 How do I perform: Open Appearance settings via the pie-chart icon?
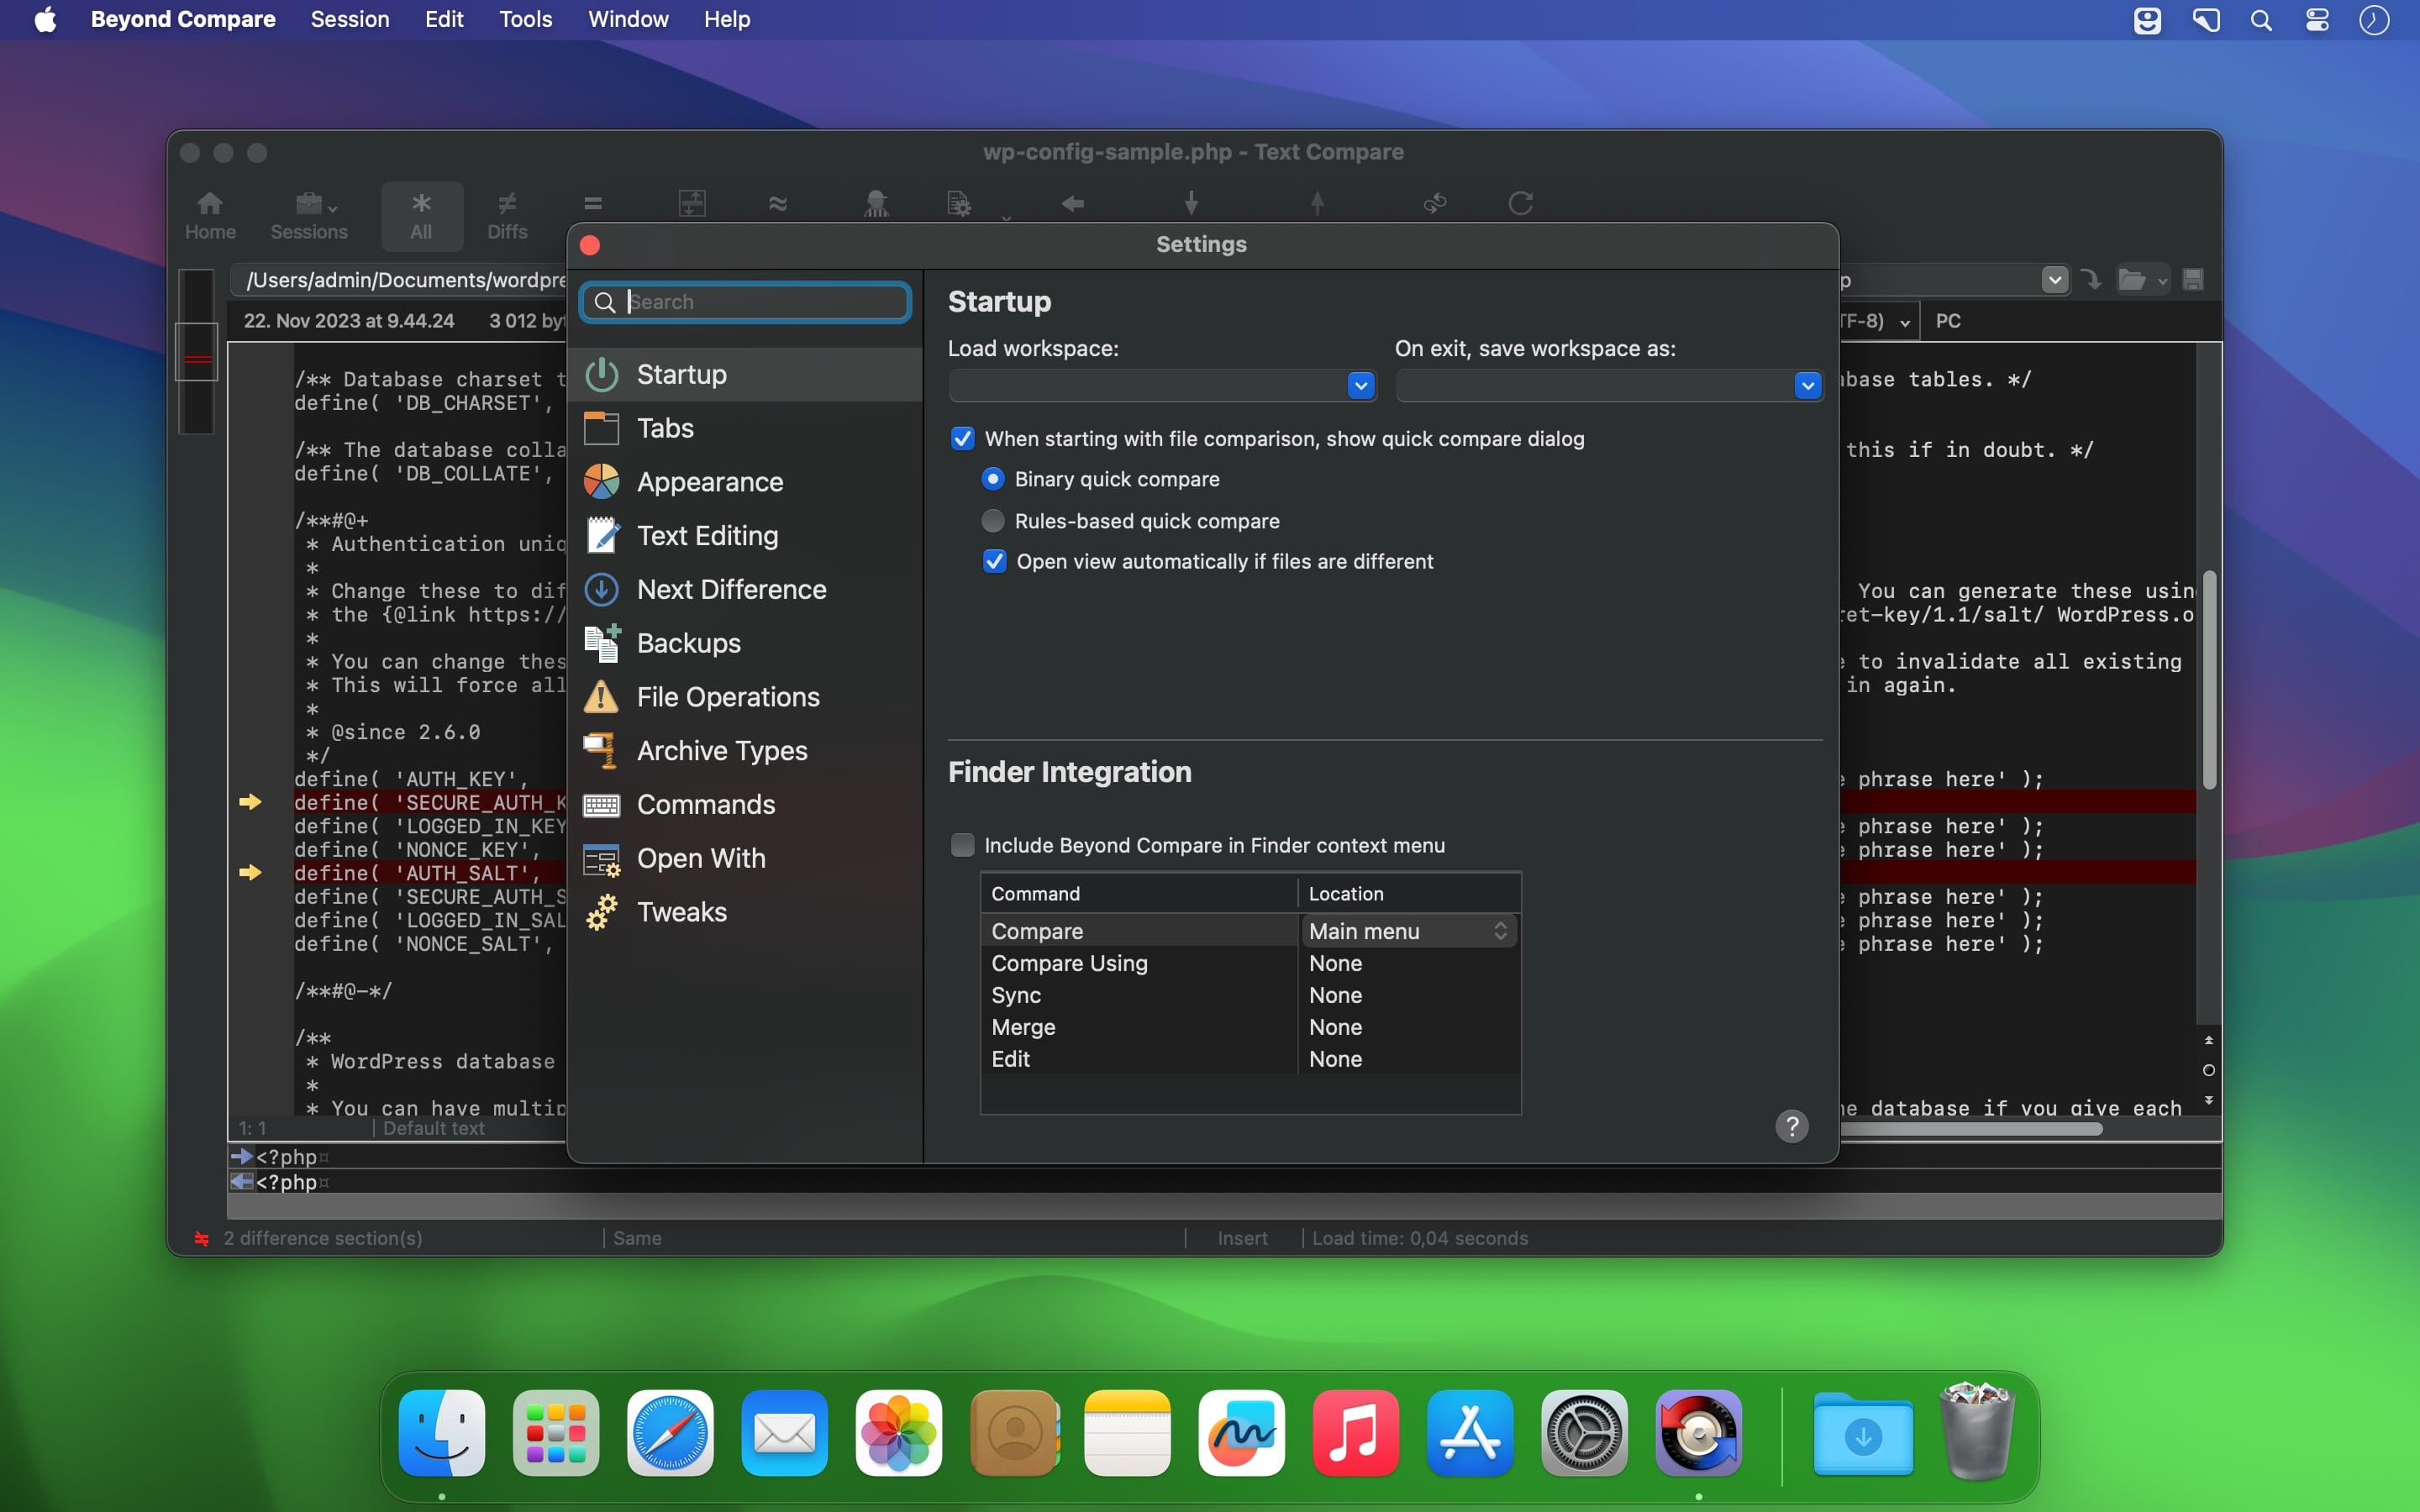pyautogui.click(x=602, y=482)
